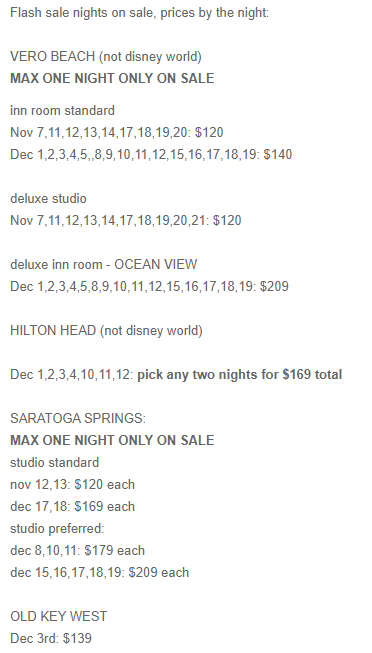The height and width of the screenshot is (653, 372).
Task: Click the MAX ONE NIGHT notice under Saratoga Springs
Action: coord(112,440)
